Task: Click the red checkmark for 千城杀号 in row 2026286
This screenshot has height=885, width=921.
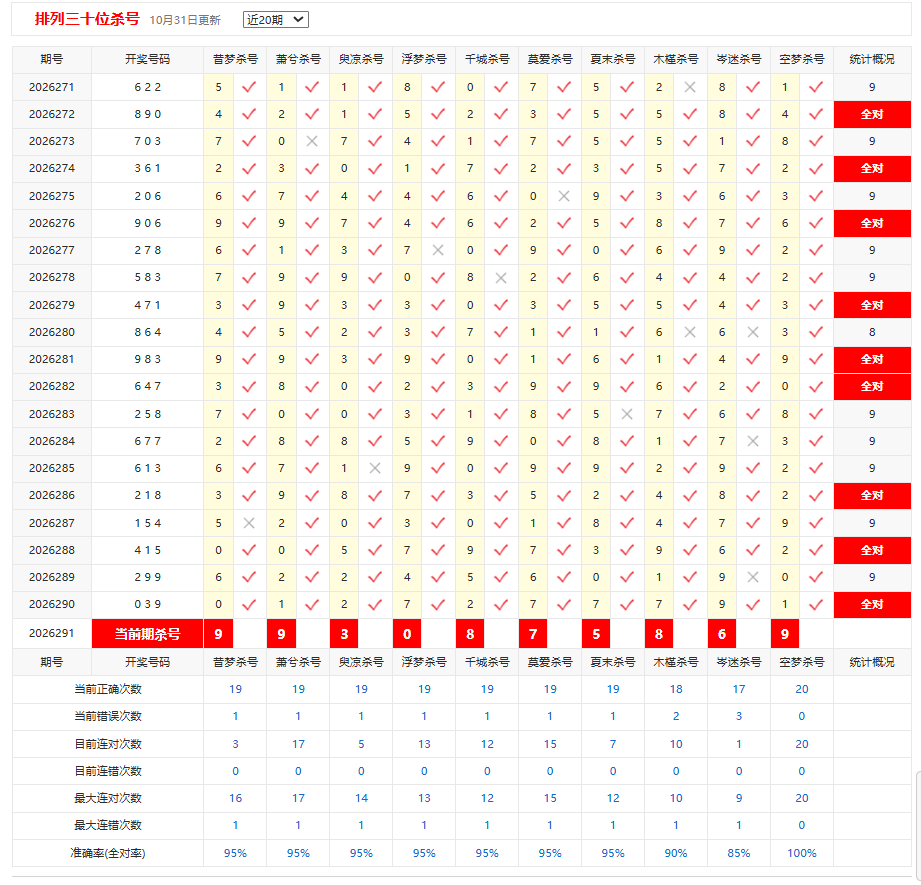Action: tap(501, 496)
